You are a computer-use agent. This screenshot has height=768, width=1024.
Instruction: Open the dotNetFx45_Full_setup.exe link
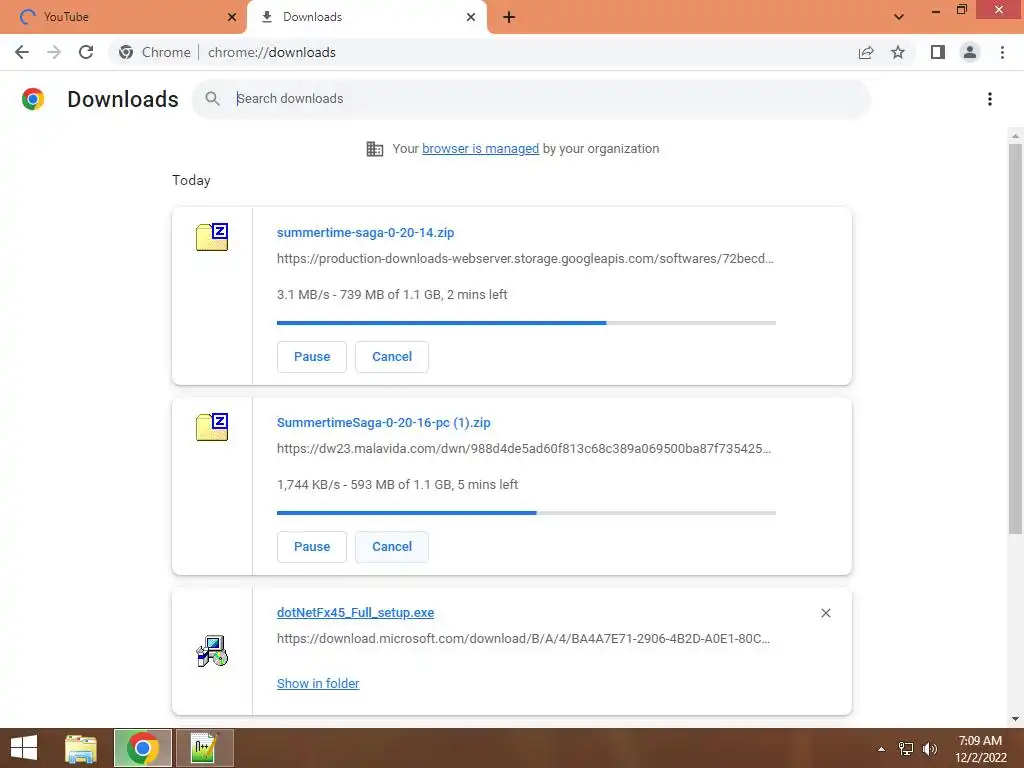355,613
